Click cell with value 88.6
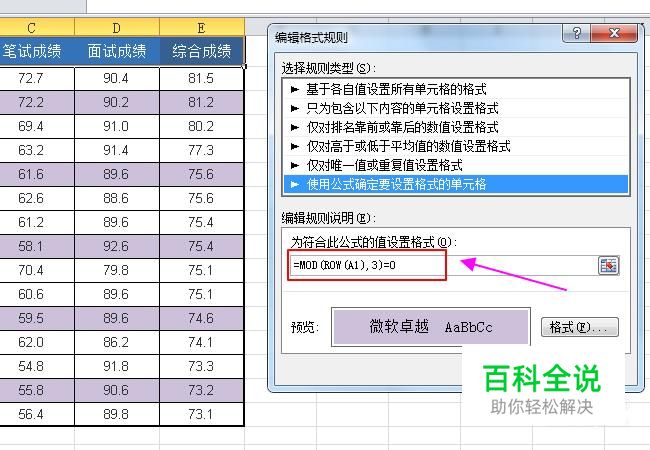This screenshot has width=650, height=450. 117,198
